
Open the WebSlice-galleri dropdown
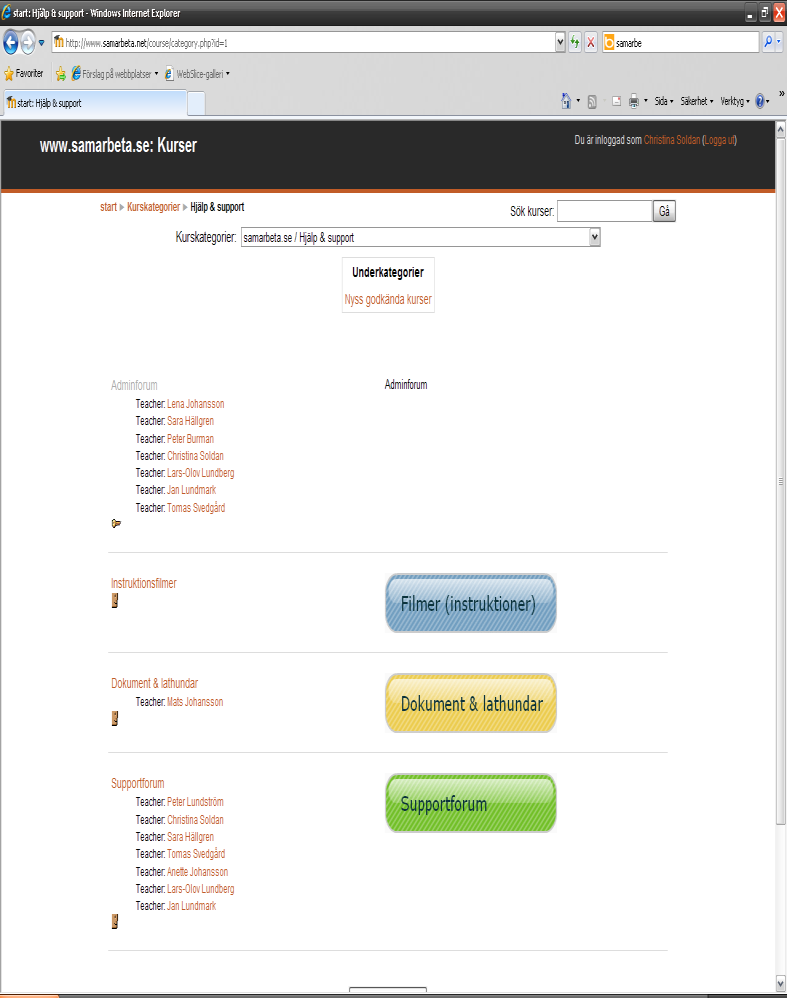click(x=197, y=74)
